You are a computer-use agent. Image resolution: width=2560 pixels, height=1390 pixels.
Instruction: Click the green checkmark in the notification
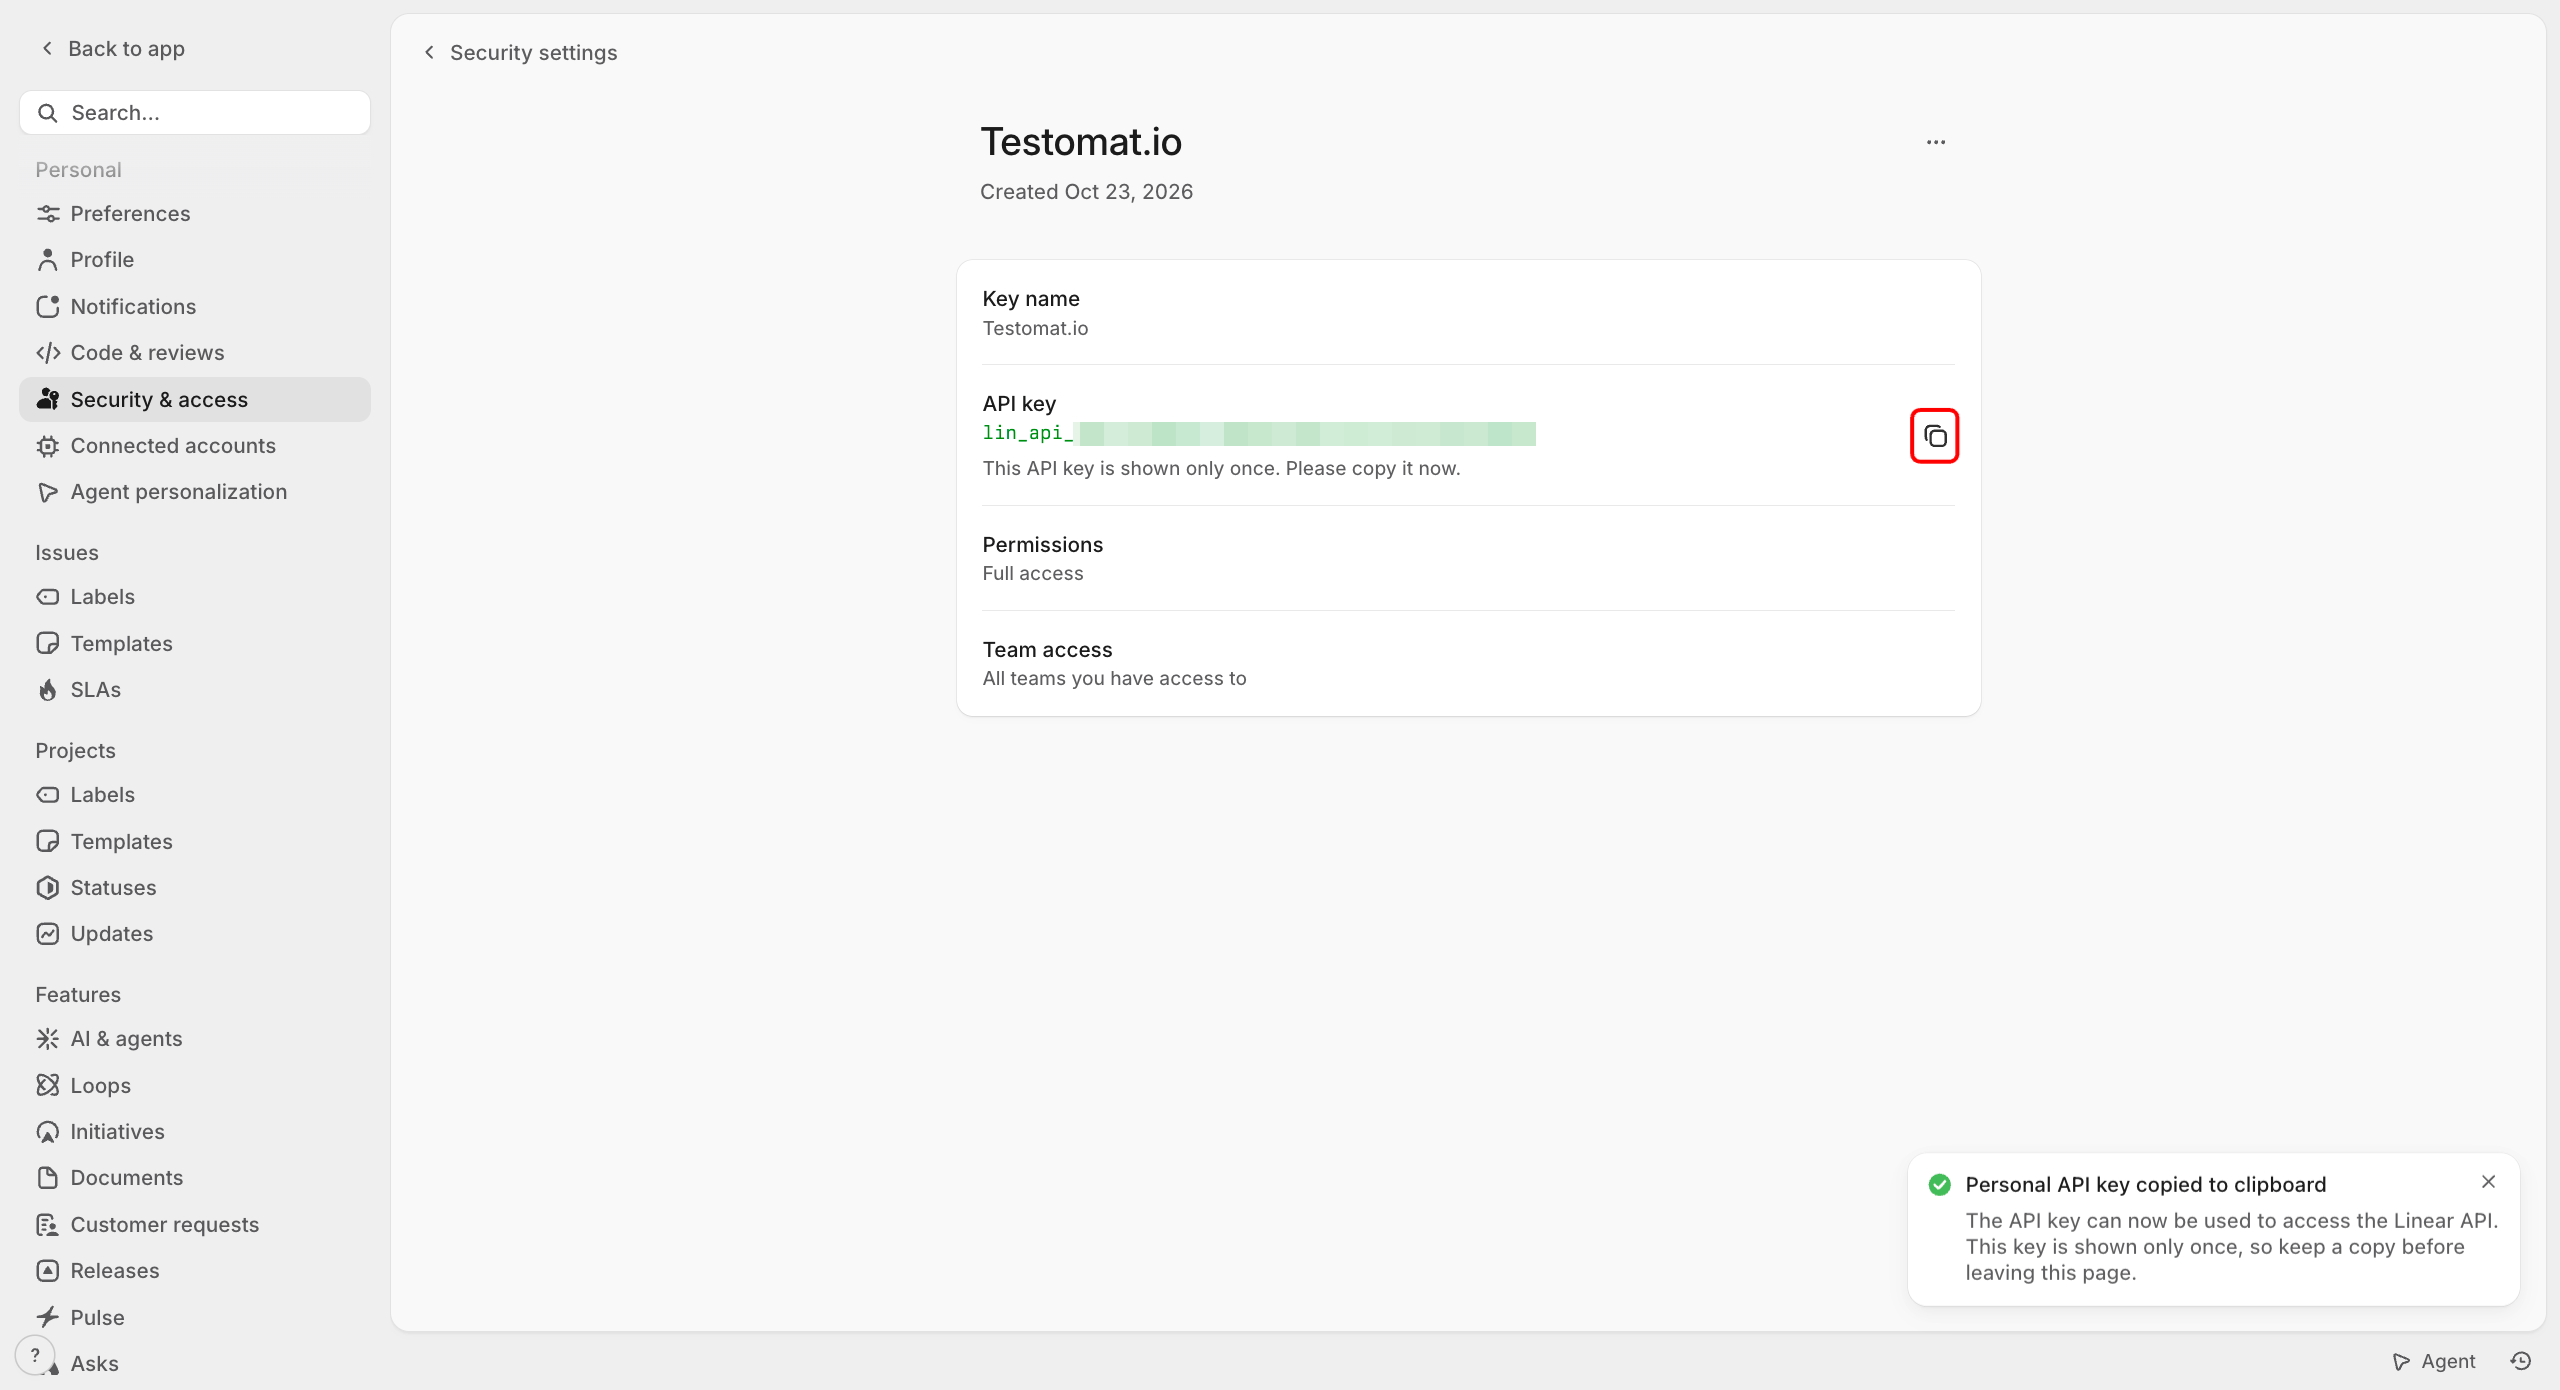pos(1940,1185)
